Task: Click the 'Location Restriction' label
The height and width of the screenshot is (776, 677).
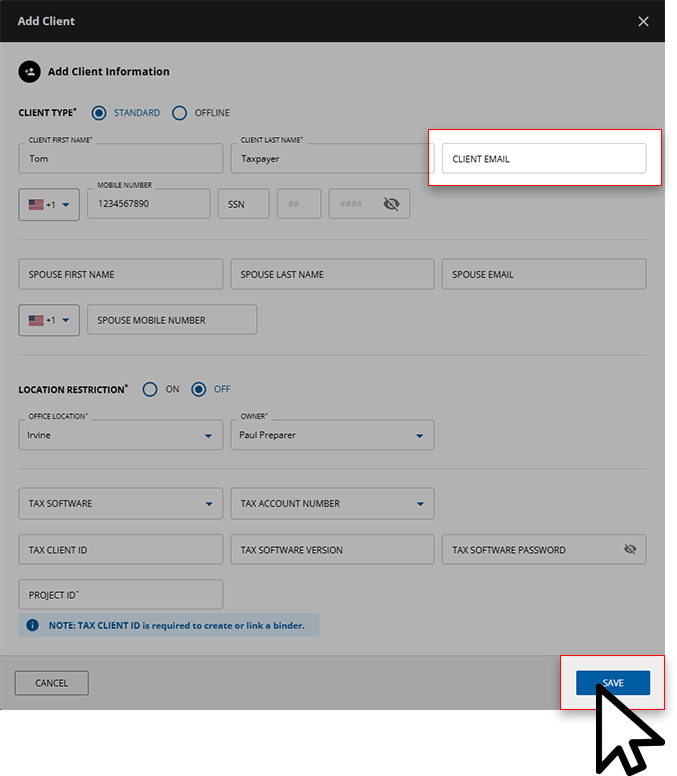Action: pos(73,389)
